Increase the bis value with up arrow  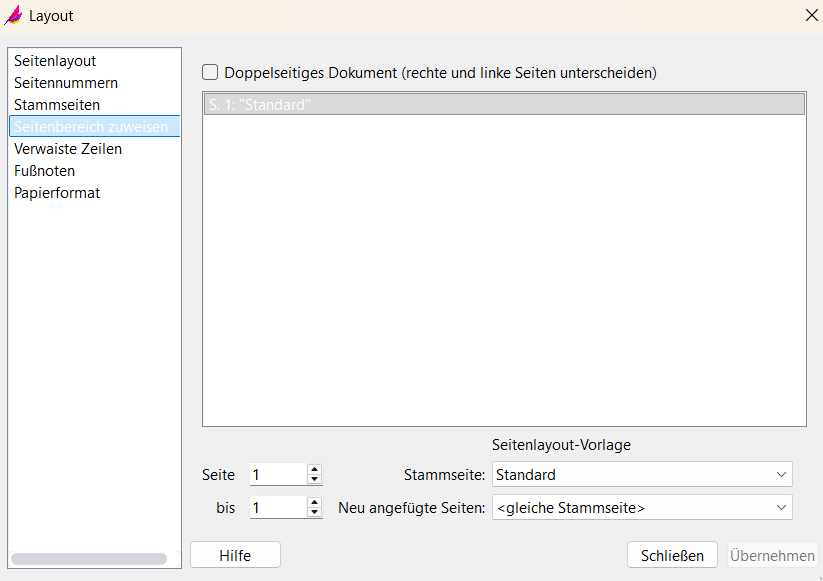click(315, 502)
